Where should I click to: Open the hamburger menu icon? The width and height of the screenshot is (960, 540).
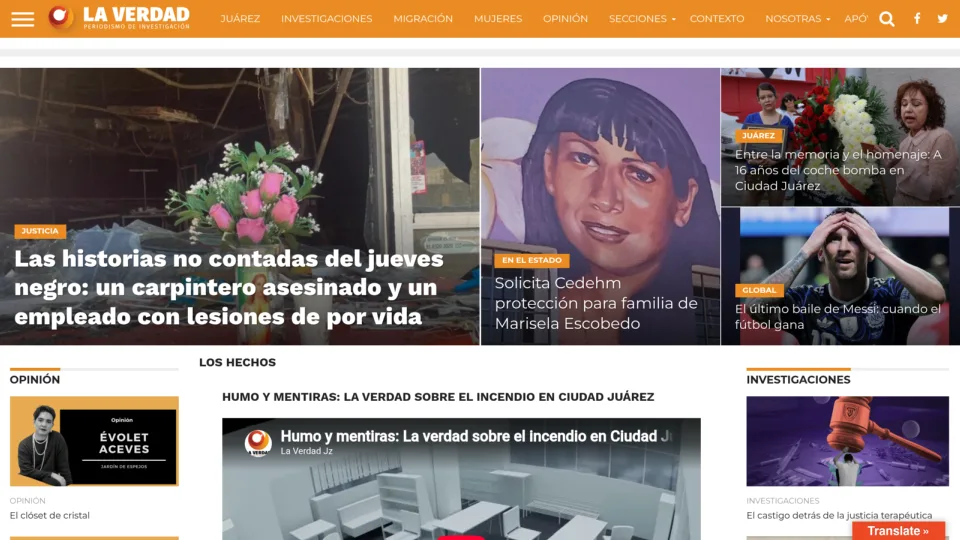pos(23,19)
